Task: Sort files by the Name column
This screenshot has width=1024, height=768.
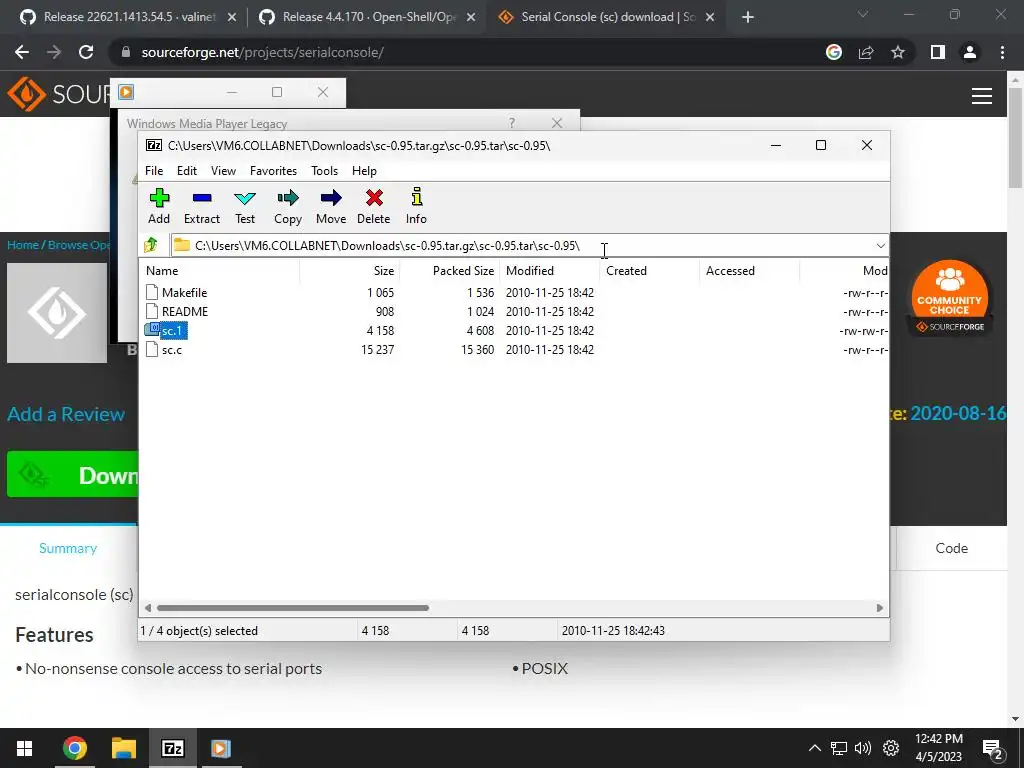Action: (x=221, y=270)
